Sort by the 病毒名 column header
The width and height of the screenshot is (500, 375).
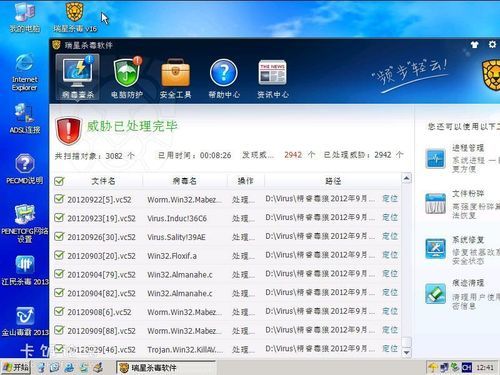[x=185, y=181]
